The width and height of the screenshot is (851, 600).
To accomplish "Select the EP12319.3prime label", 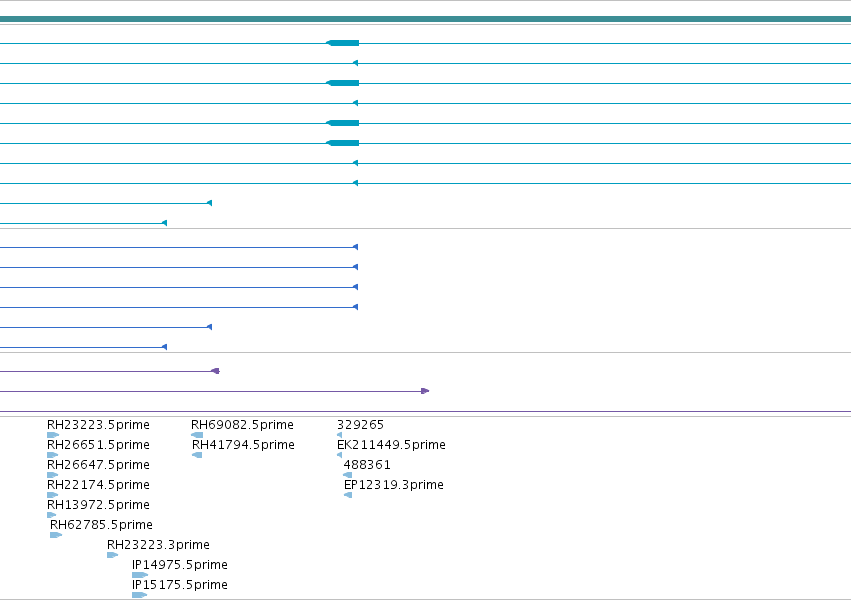I will pyautogui.click(x=394, y=485).
